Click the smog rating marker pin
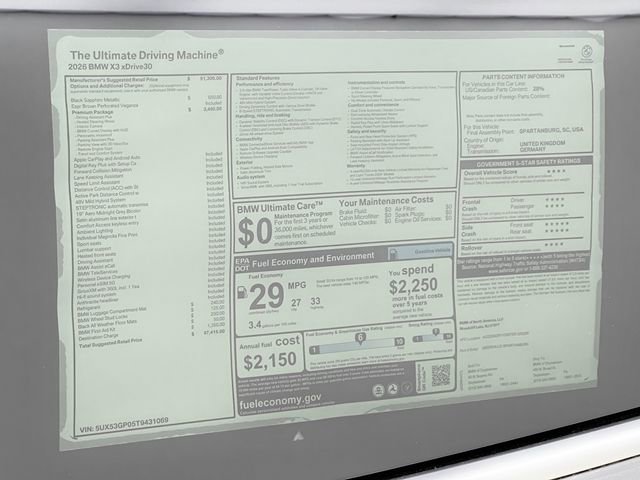This screenshot has width=640, height=480. (x=436, y=332)
